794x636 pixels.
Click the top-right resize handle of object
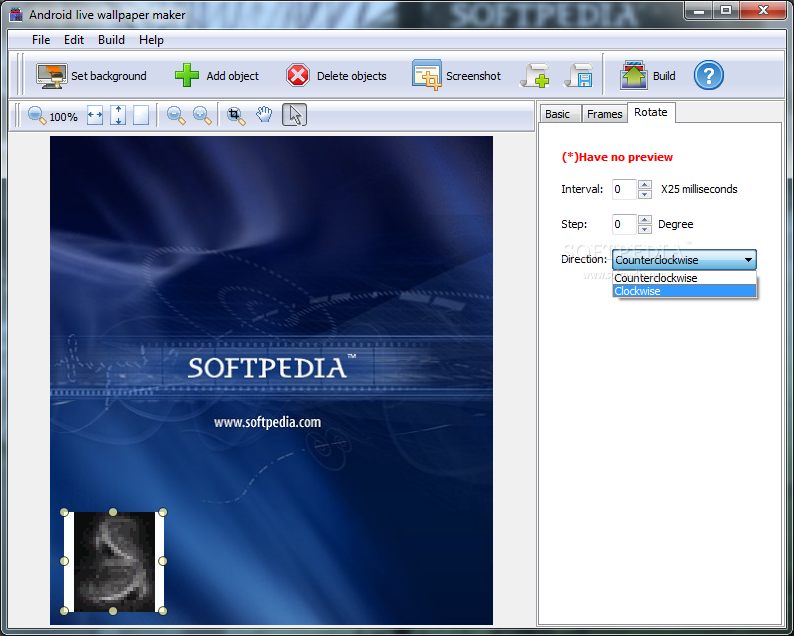coord(163,512)
